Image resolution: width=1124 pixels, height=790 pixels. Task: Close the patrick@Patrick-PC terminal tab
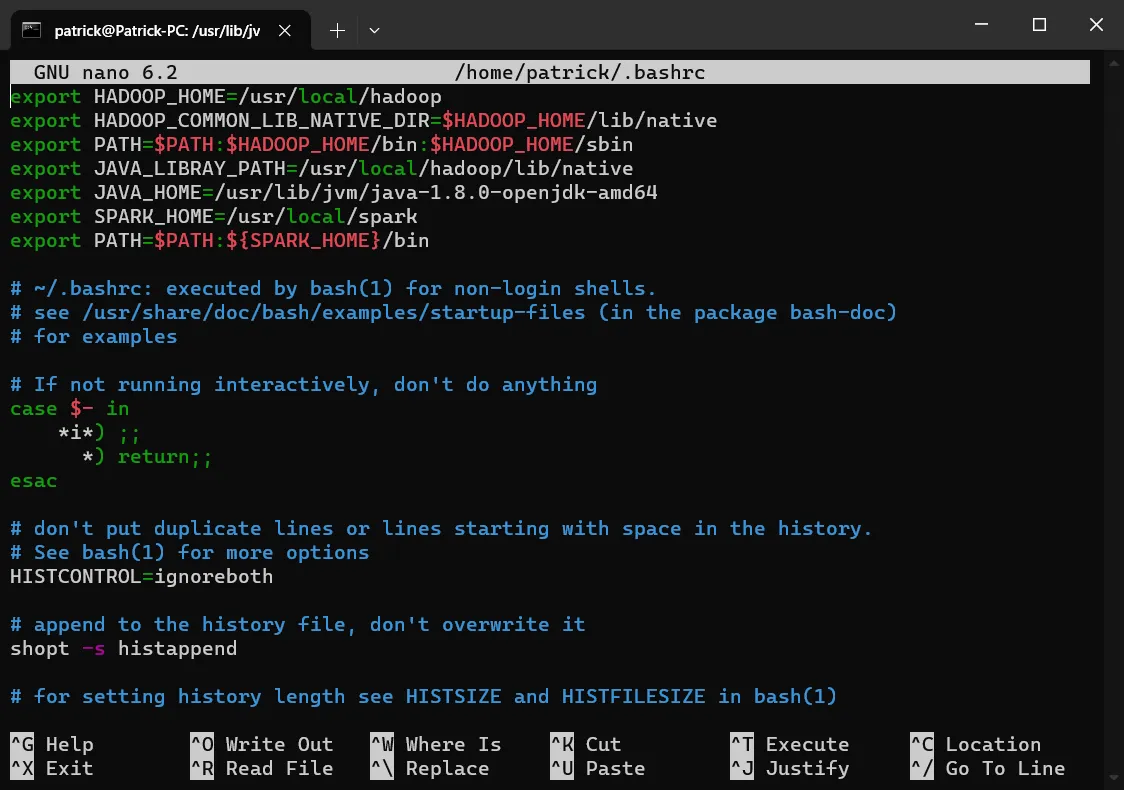285,30
